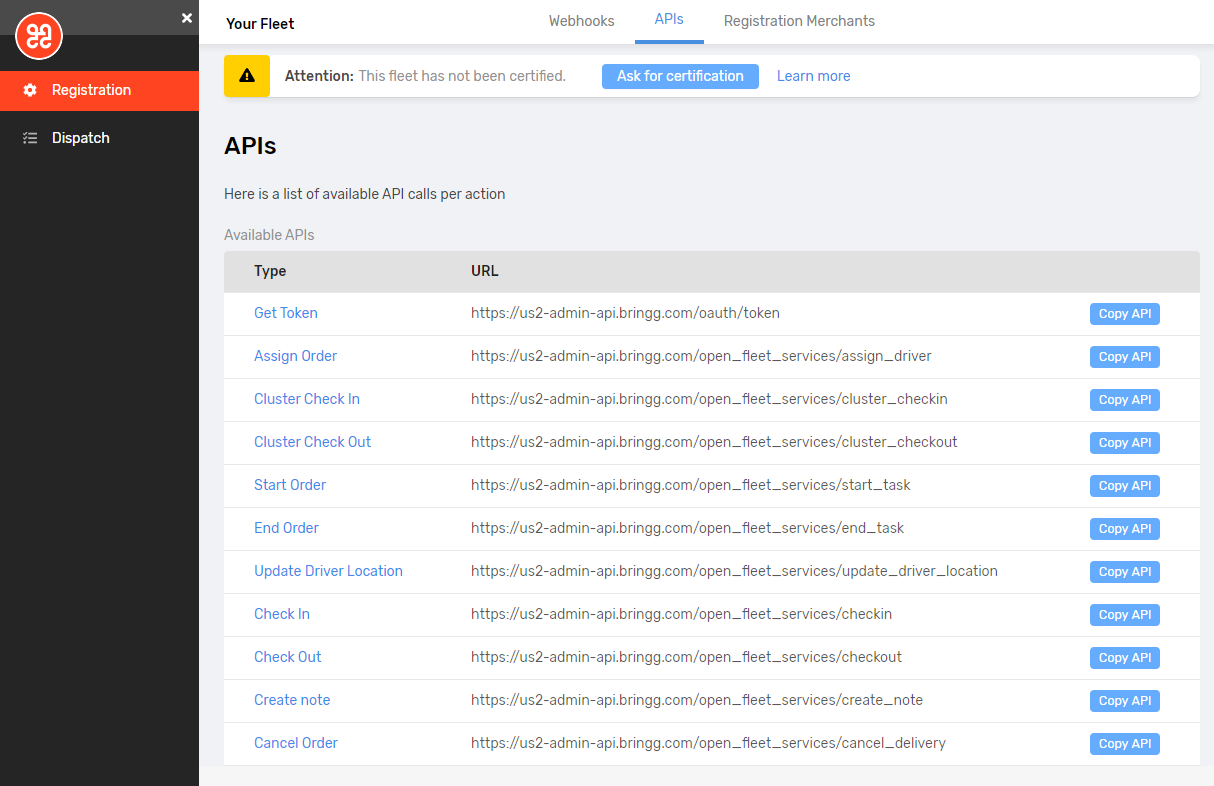
Task: Click the Your Fleet title
Action: point(260,23)
